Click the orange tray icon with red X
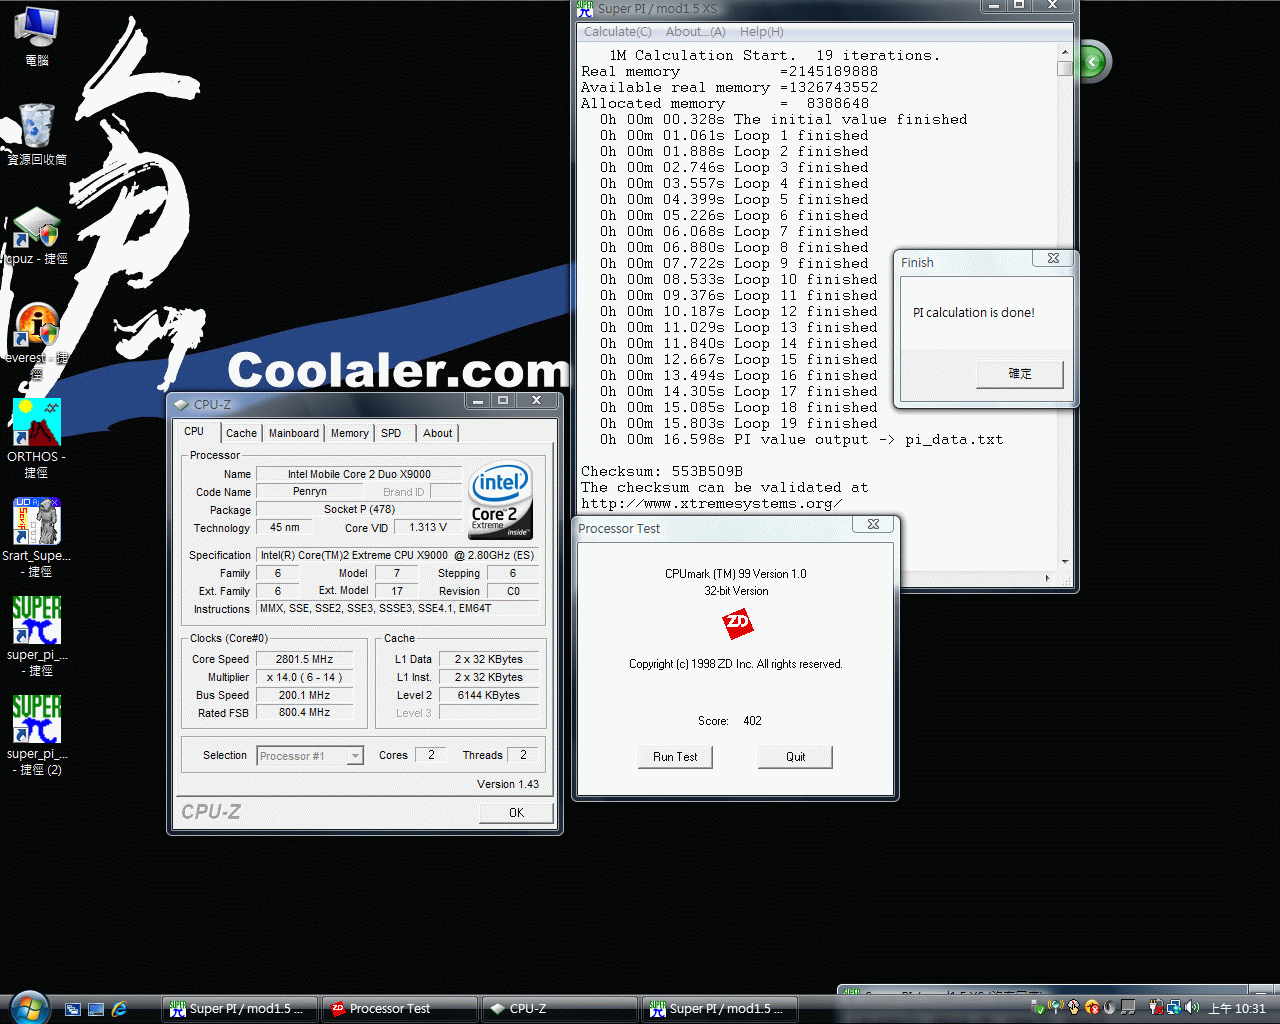The height and width of the screenshot is (1024, 1280). click(1092, 1008)
